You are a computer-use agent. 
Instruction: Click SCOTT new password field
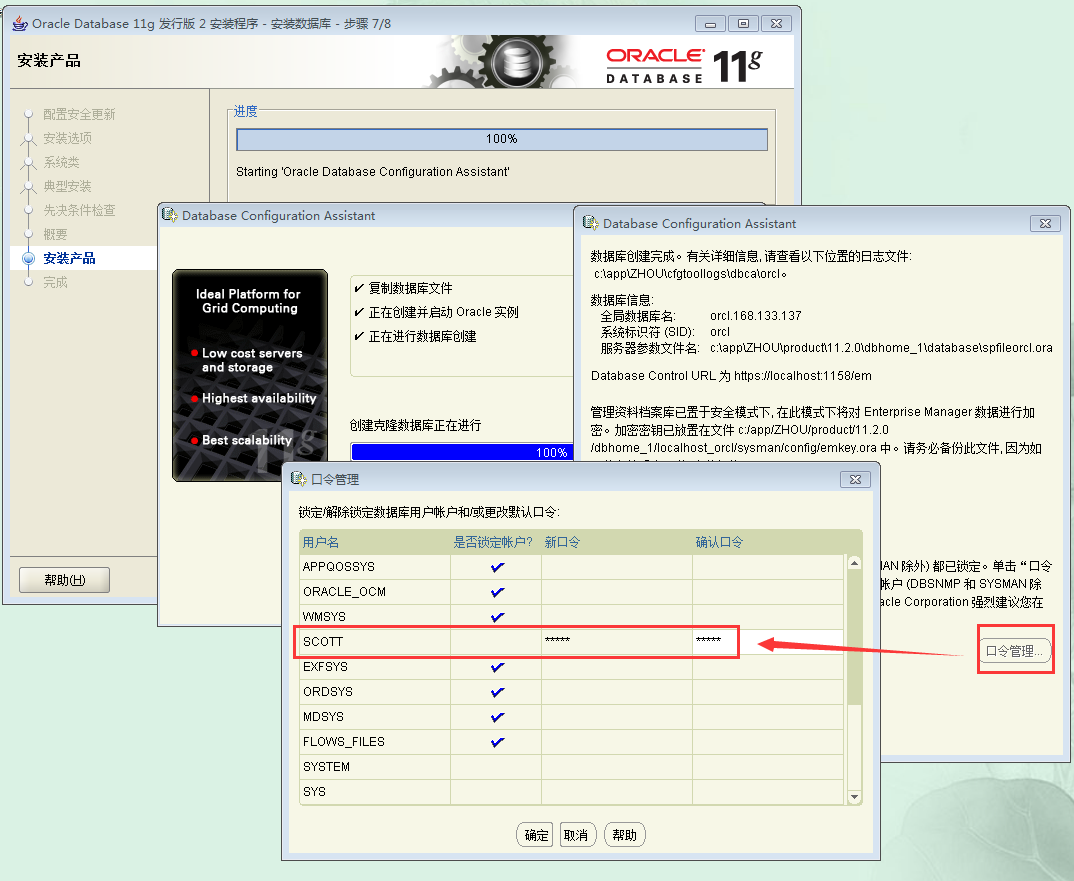tap(616, 642)
